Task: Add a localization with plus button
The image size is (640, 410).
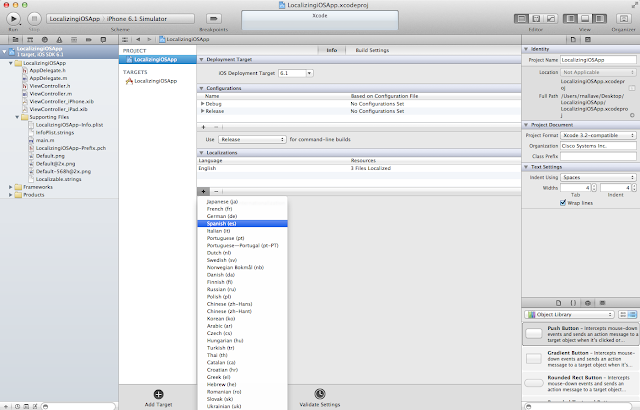Action: point(203,191)
